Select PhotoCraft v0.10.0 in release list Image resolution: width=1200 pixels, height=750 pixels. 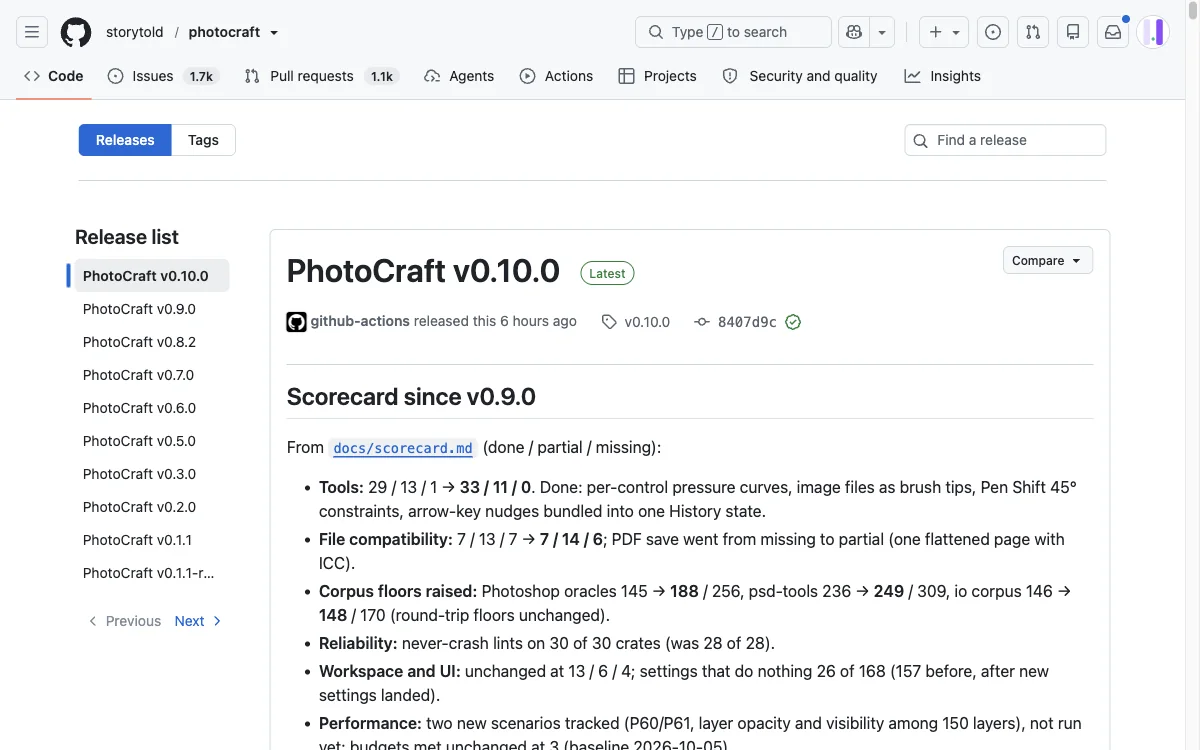pyautogui.click(x=152, y=276)
